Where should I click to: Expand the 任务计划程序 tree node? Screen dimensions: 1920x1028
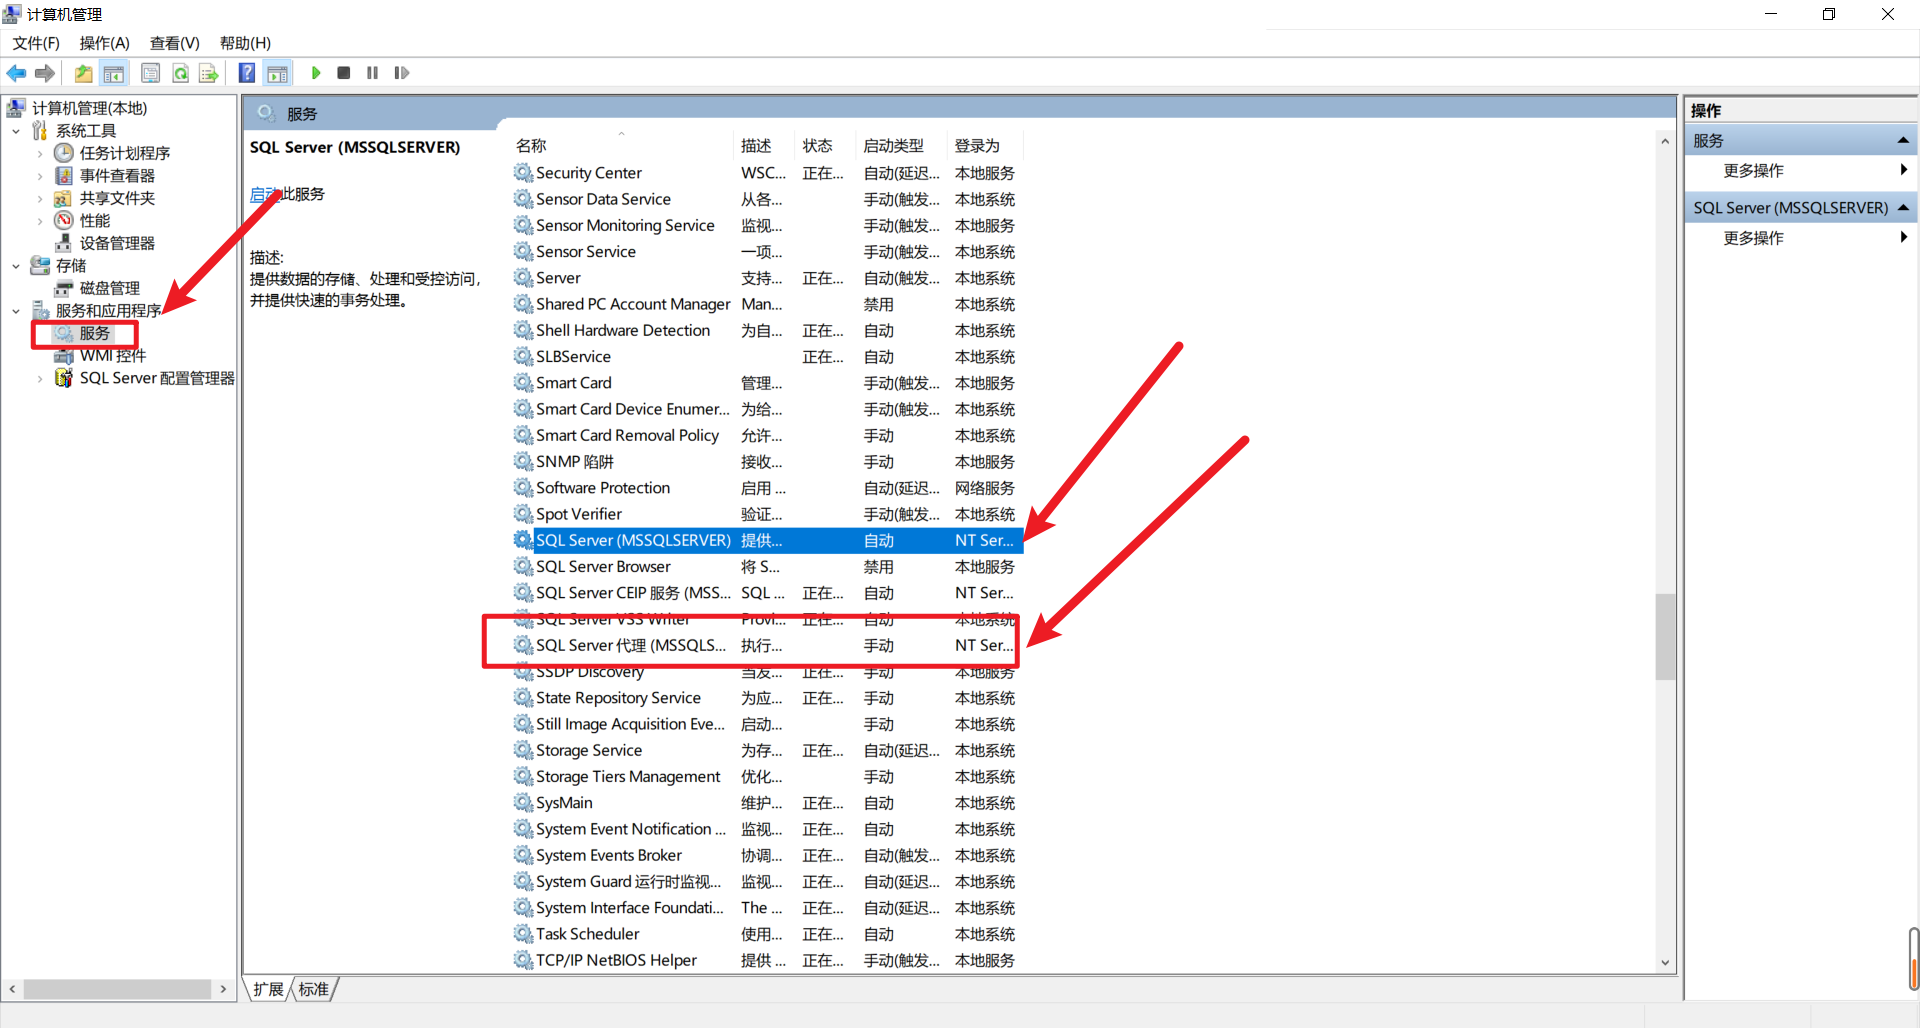(39, 154)
